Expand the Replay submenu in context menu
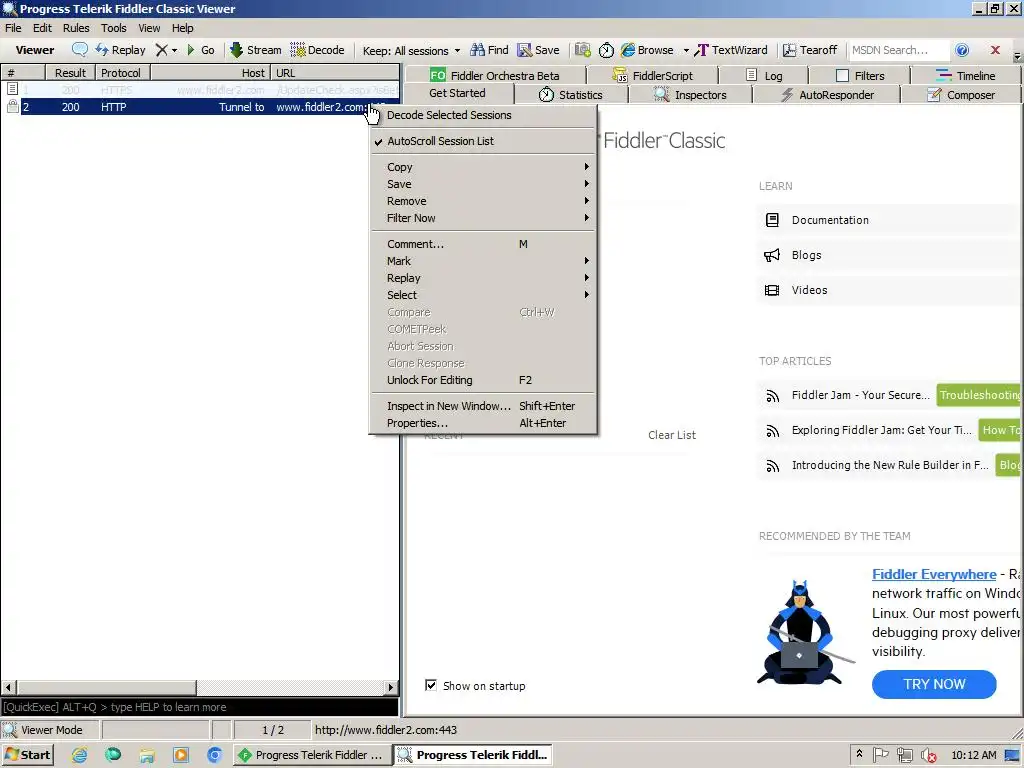 pos(483,278)
